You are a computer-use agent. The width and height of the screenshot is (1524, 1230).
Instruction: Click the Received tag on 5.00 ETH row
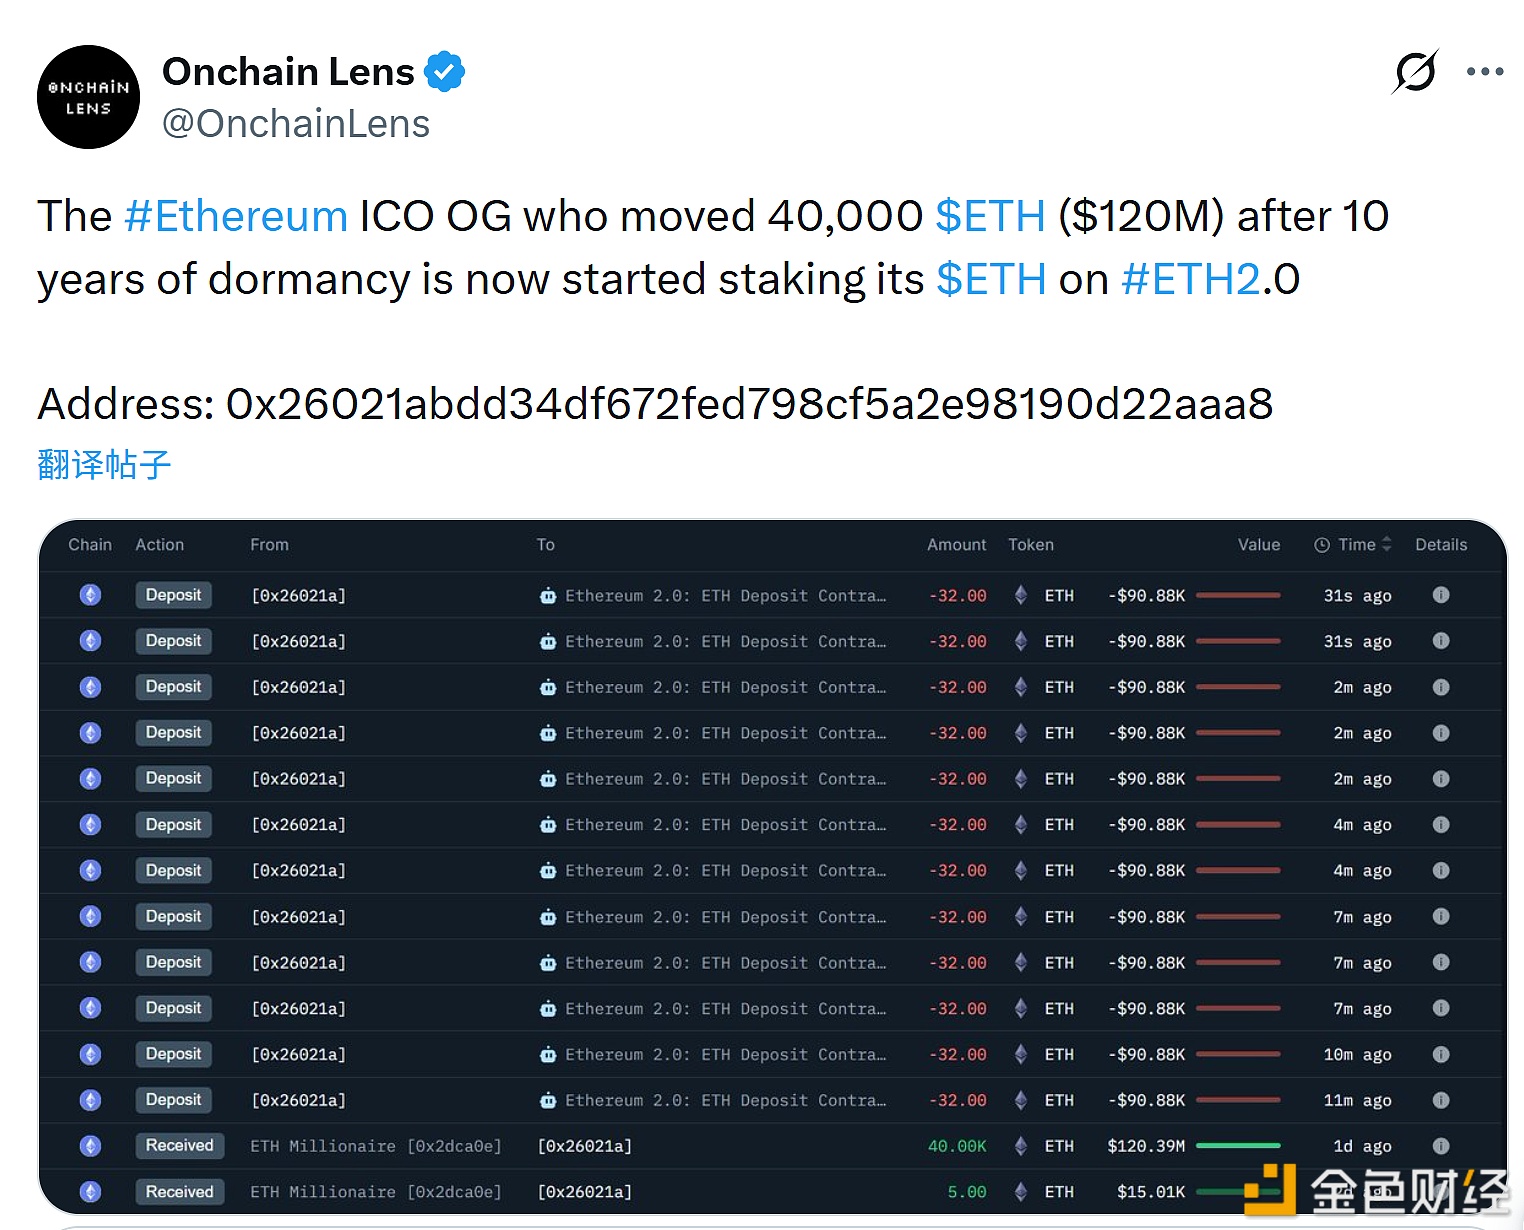pyautogui.click(x=179, y=1192)
